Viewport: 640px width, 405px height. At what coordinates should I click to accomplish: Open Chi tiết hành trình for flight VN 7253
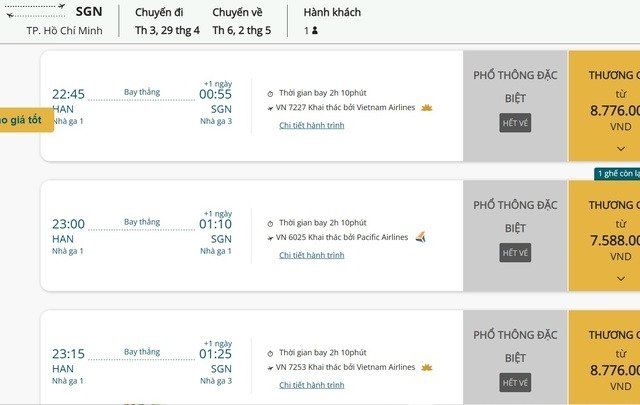point(311,385)
